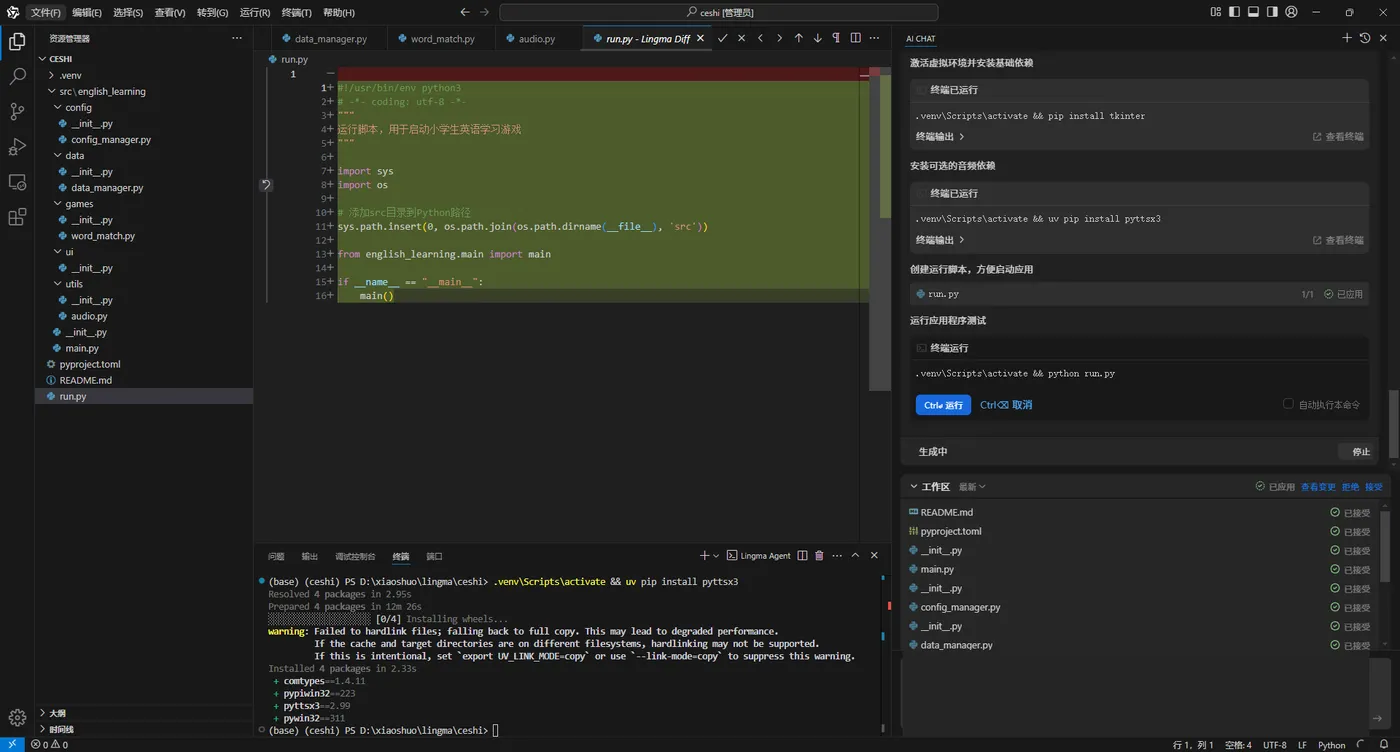Reject diff changes with the X icon

click(741, 38)
